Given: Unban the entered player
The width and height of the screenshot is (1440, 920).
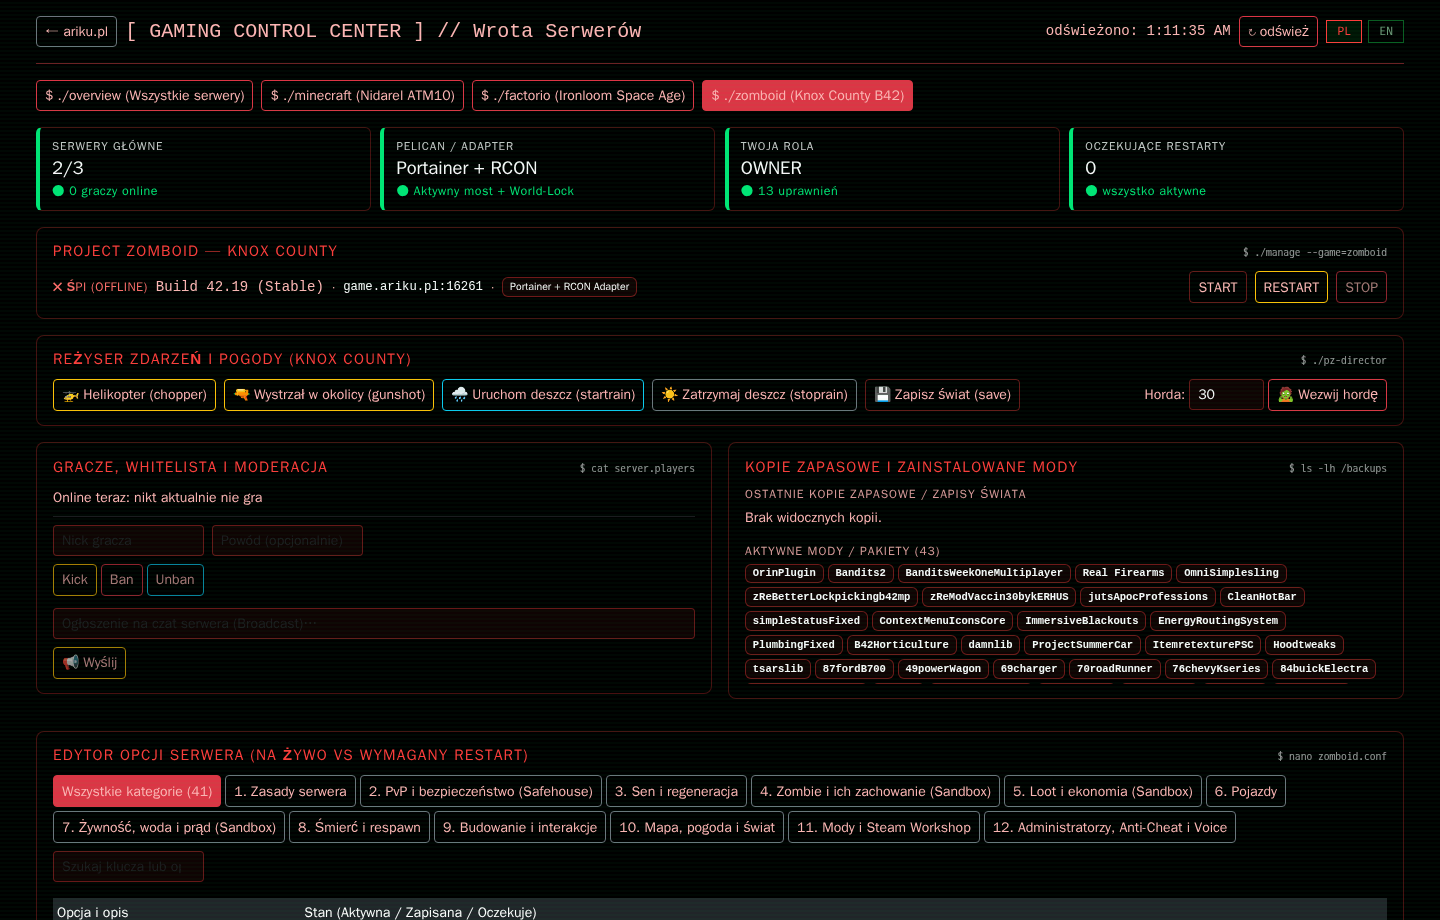Looking at the screenshot, I should tap(175, 580).
